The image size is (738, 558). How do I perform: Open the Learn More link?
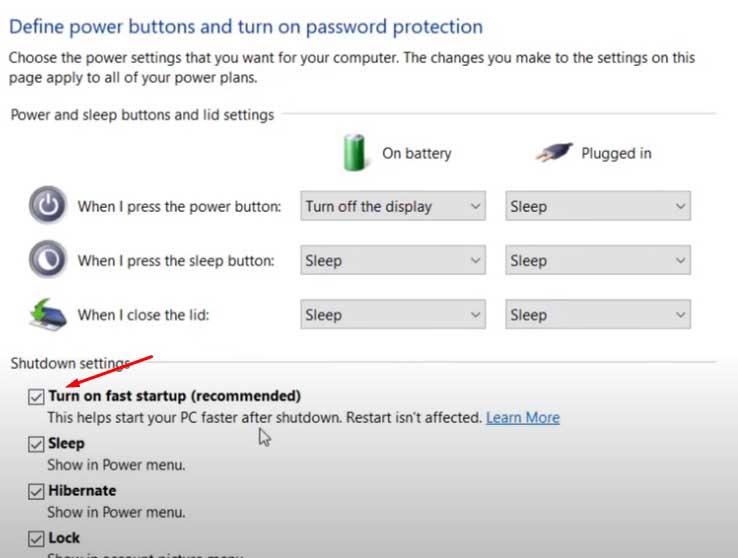point(522,417)
